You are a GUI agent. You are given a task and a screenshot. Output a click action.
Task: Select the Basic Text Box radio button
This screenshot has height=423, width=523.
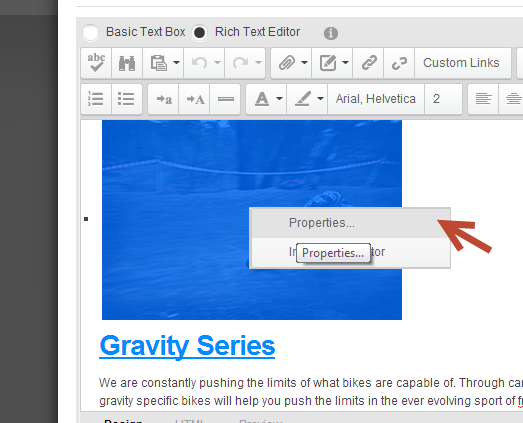point(90,33)
